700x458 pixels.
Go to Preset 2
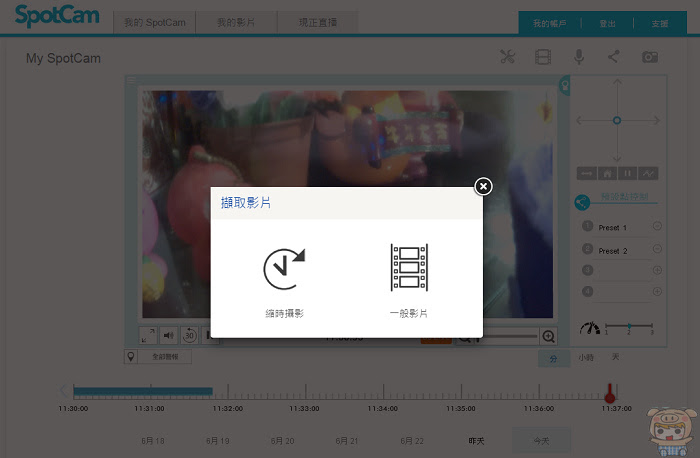(x=613, y=251)
